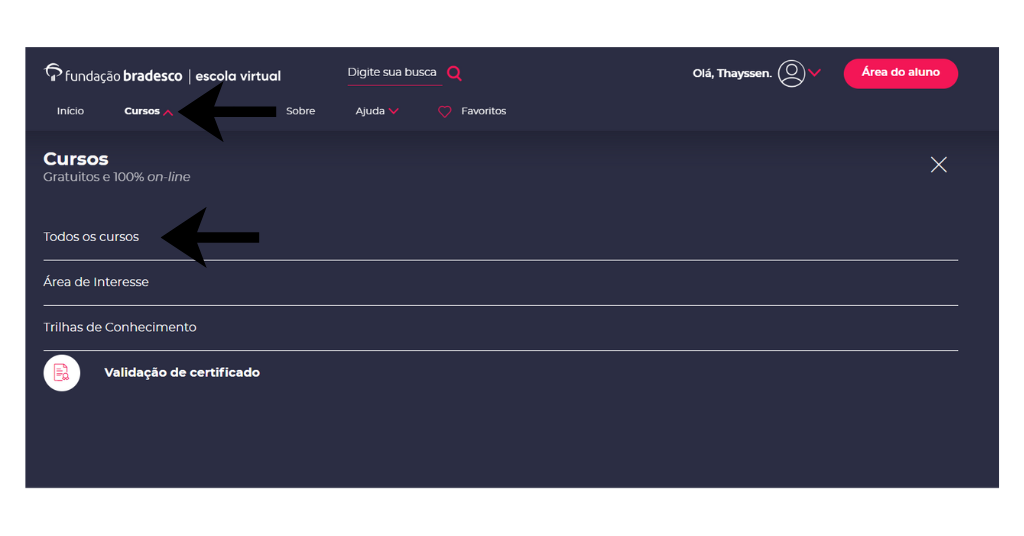The width and height of the screenshot is (1024, 536).
Task: Collapse the Cursos menu using its chevron
Action: 168,112
